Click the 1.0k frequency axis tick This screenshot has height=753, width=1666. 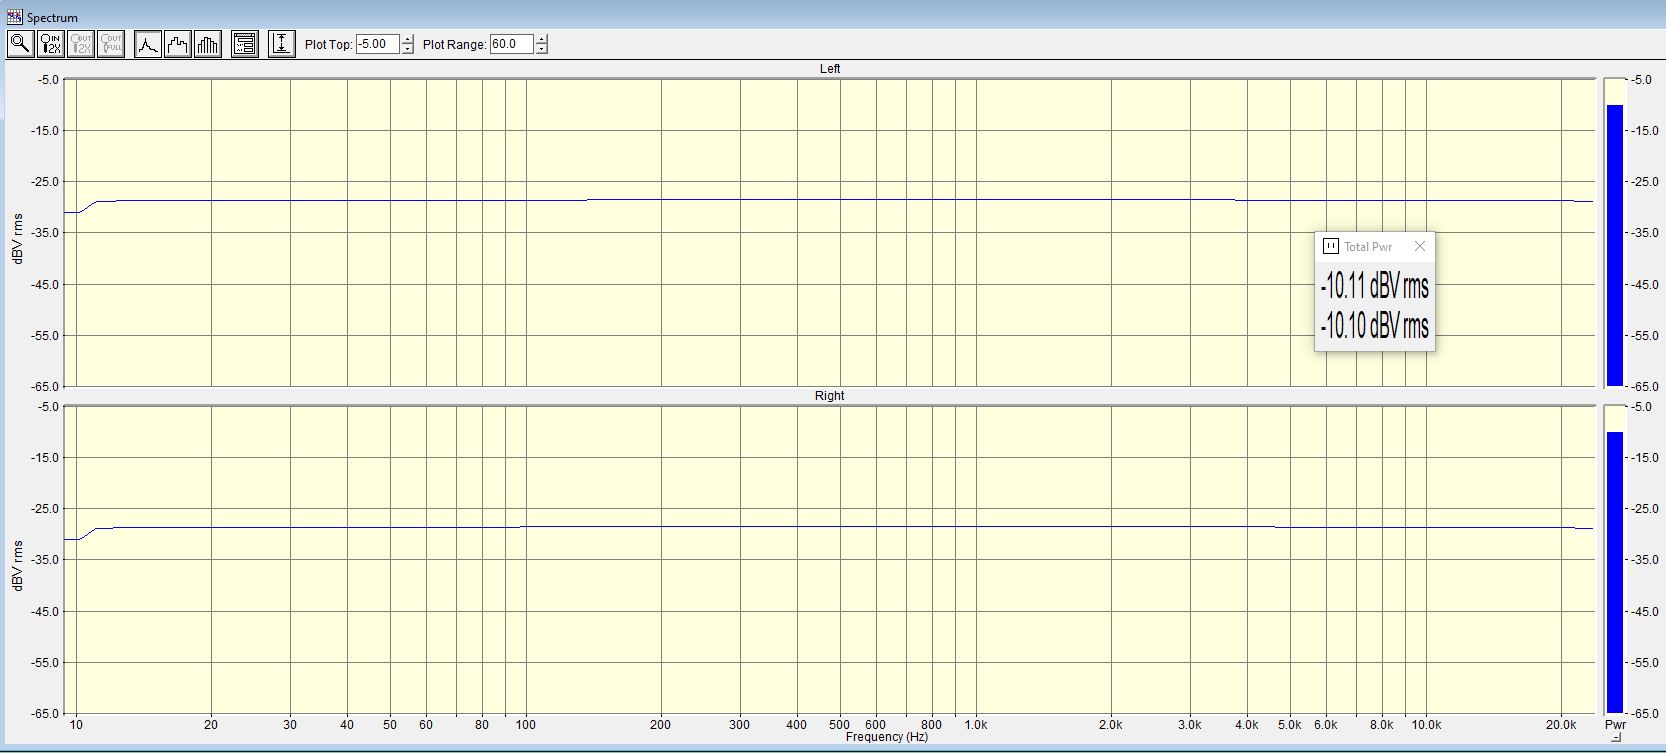click(976, 725)
